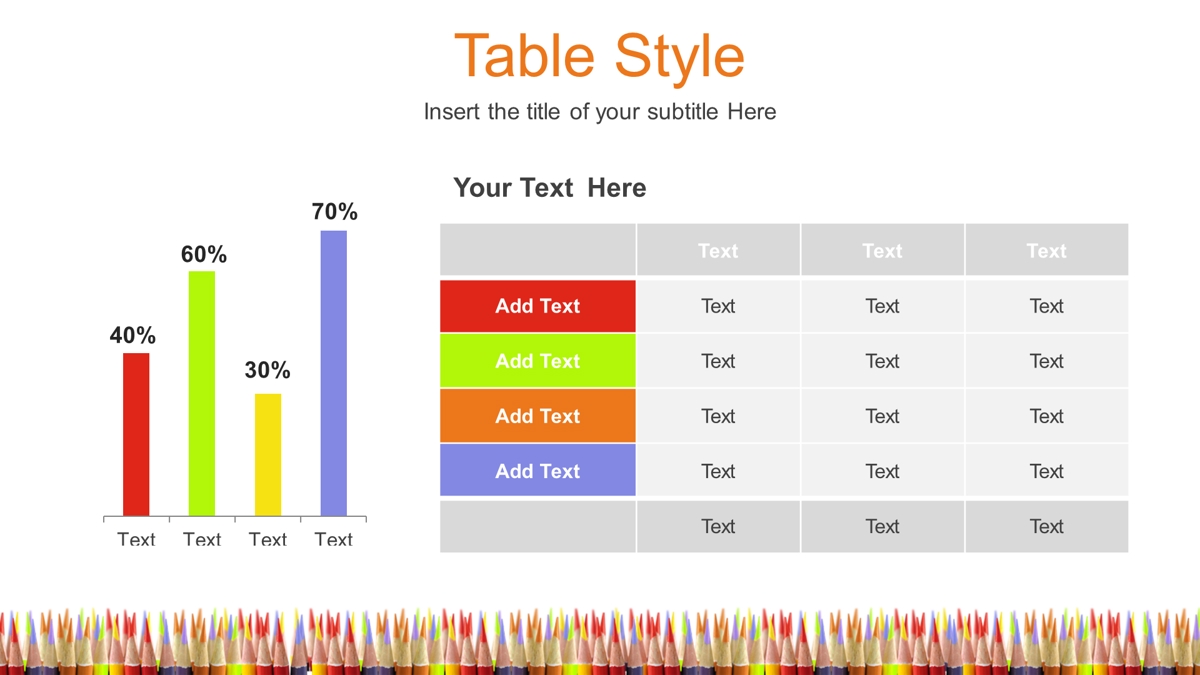Click the 'Your Text Here' heading
Viewport: 1200px width, 675px height.
pos(549,188)
